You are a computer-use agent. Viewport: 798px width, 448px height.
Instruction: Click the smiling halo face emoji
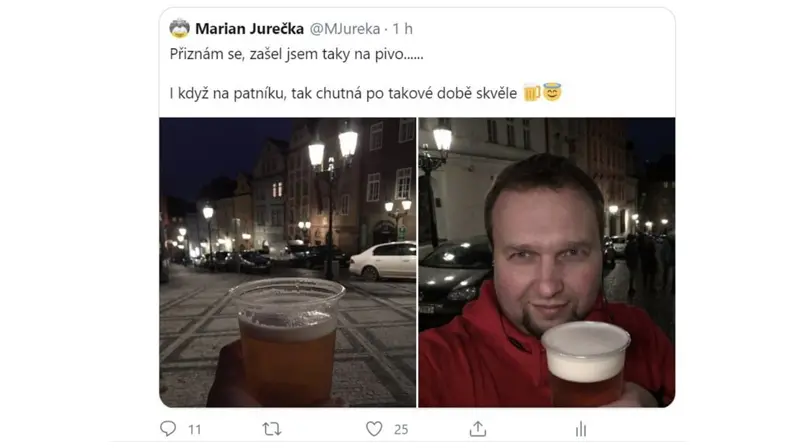click(x=552, y=92)
